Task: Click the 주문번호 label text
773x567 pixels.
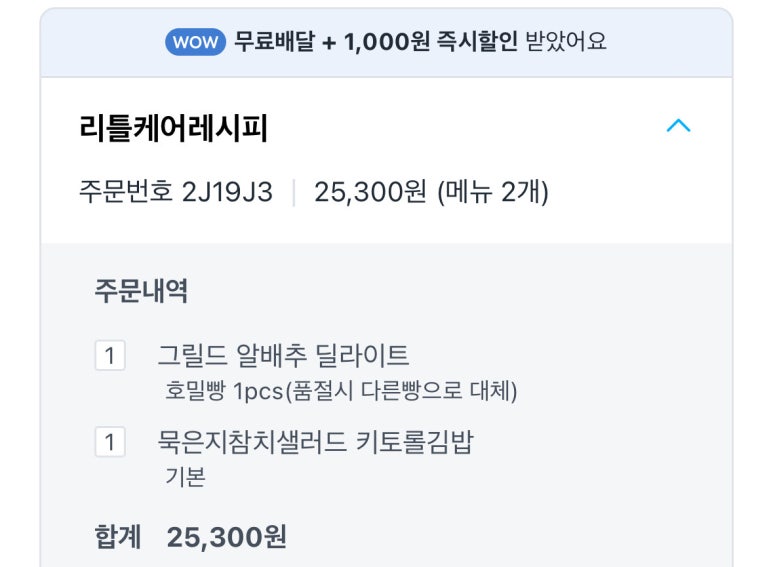Action: pos(126,191)
